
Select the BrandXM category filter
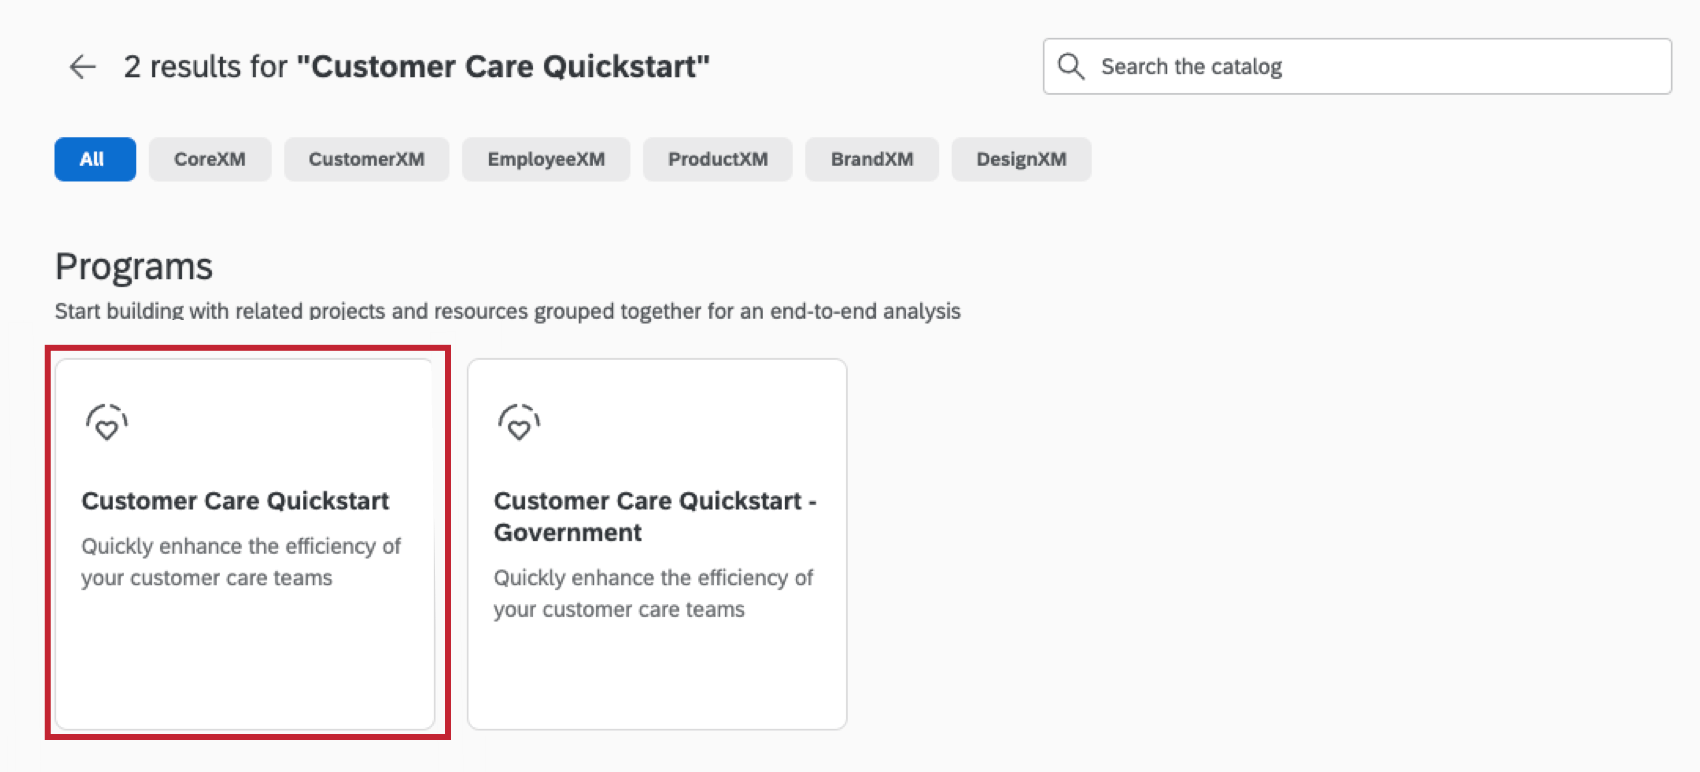(x=871, y=158)
